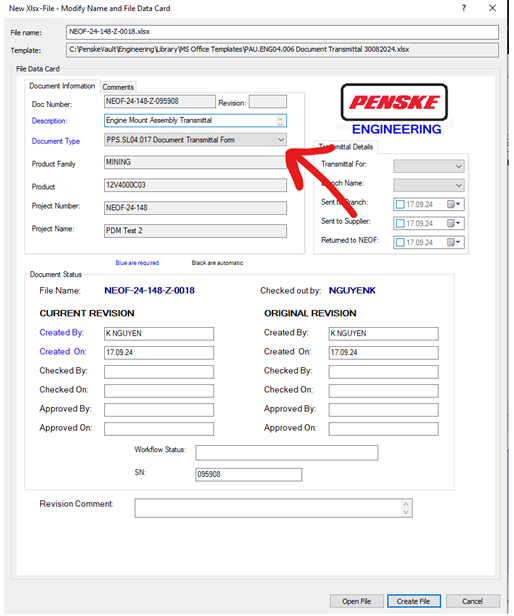Click the Description field scroll stepper

[x=280, y=121]
